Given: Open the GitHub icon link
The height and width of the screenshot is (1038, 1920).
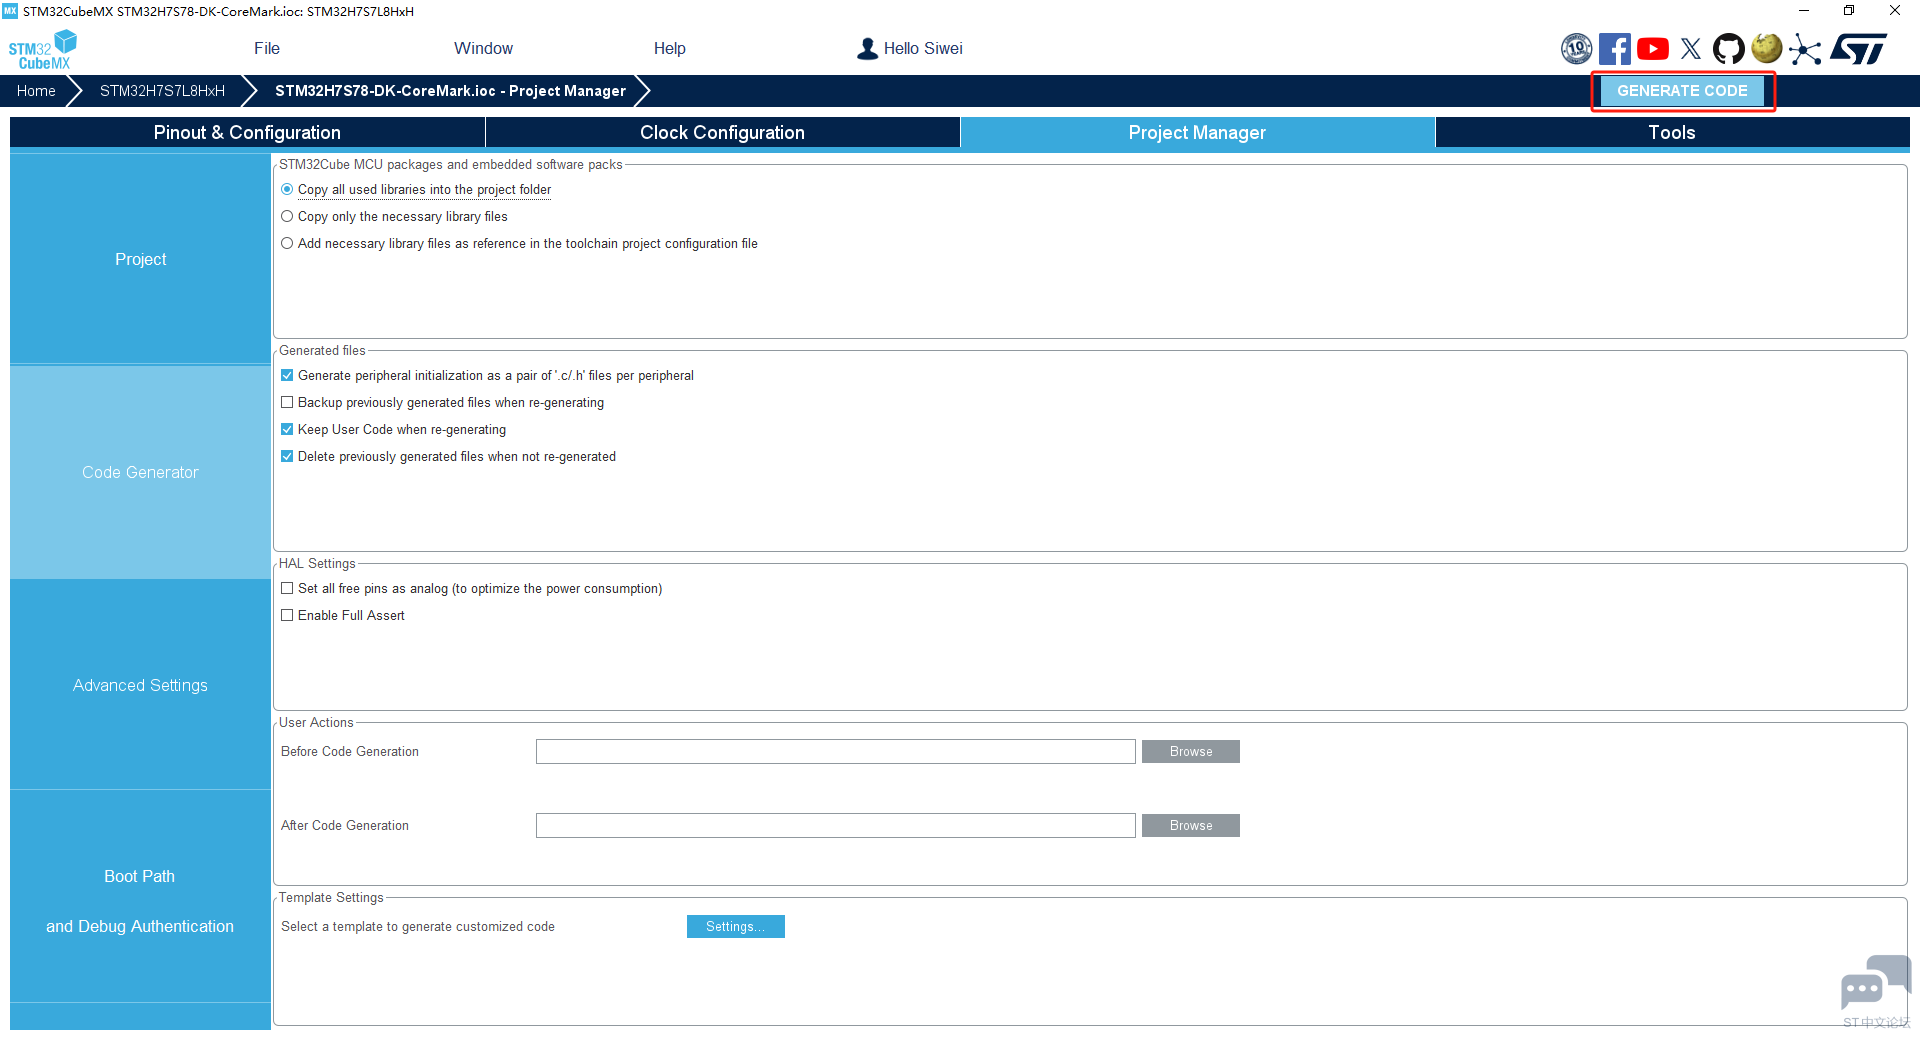Looking at the screenshot, I should point(1728,48).
